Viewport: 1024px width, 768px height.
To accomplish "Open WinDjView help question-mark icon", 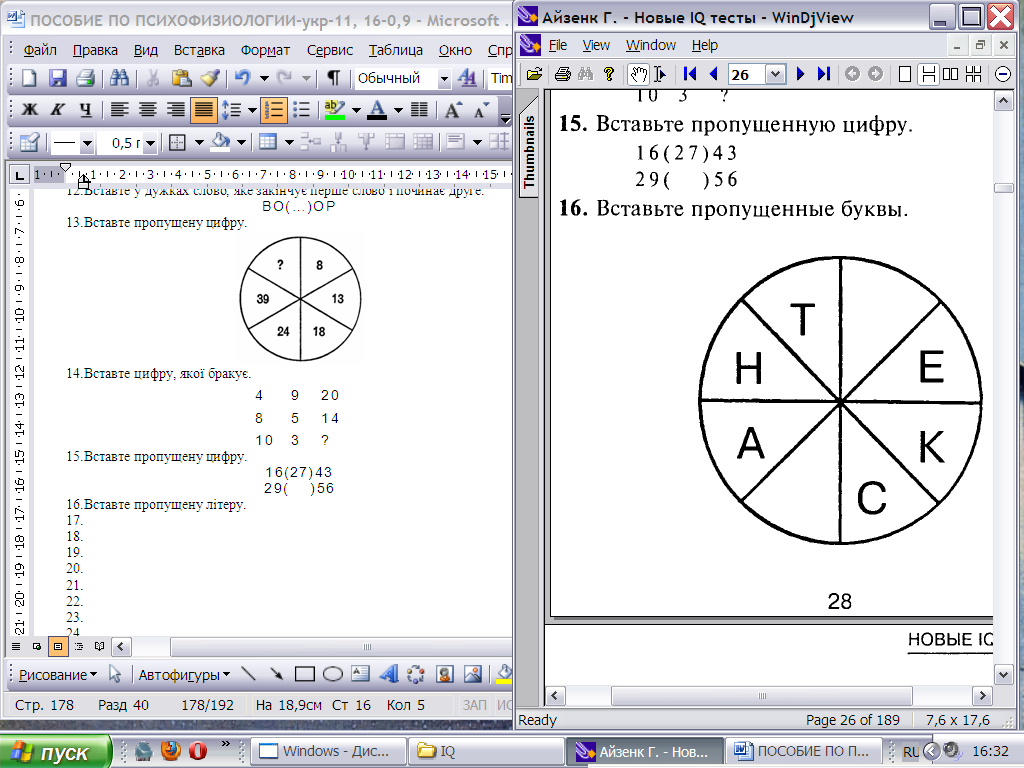I will pos(609,74).
